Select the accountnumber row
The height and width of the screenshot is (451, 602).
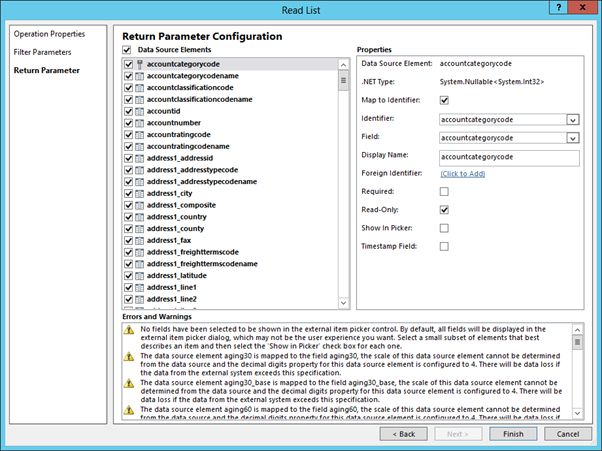click(230, 123)
